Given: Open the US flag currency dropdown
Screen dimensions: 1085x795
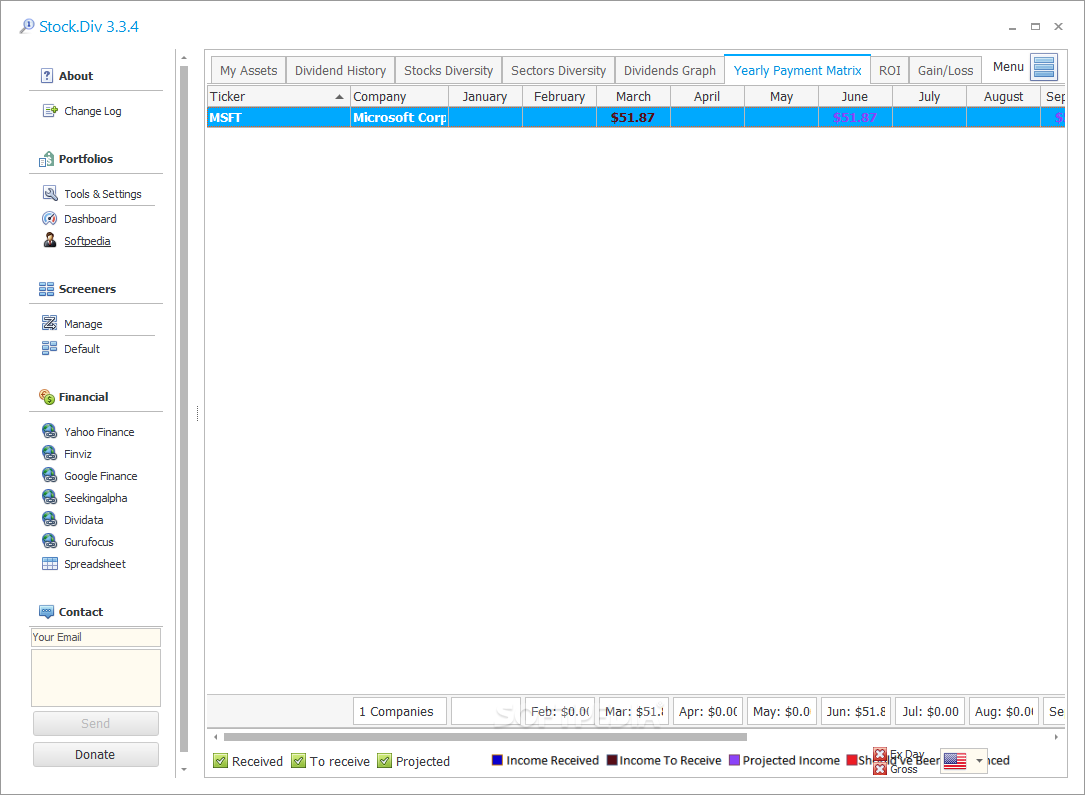Looking at the screenshot, I should [x=964, y=761].
